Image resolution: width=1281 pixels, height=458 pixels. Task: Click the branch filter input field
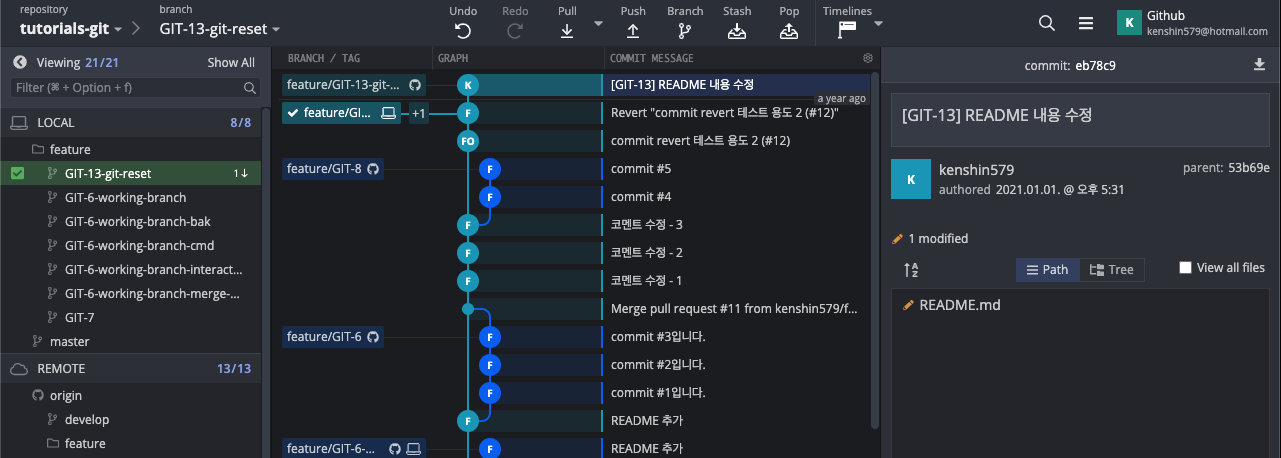coord(125,88)
